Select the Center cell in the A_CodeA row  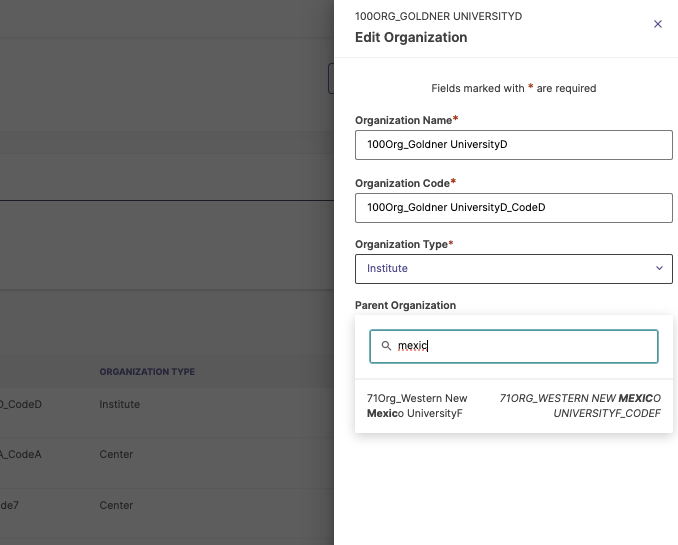tap(116, 455)
